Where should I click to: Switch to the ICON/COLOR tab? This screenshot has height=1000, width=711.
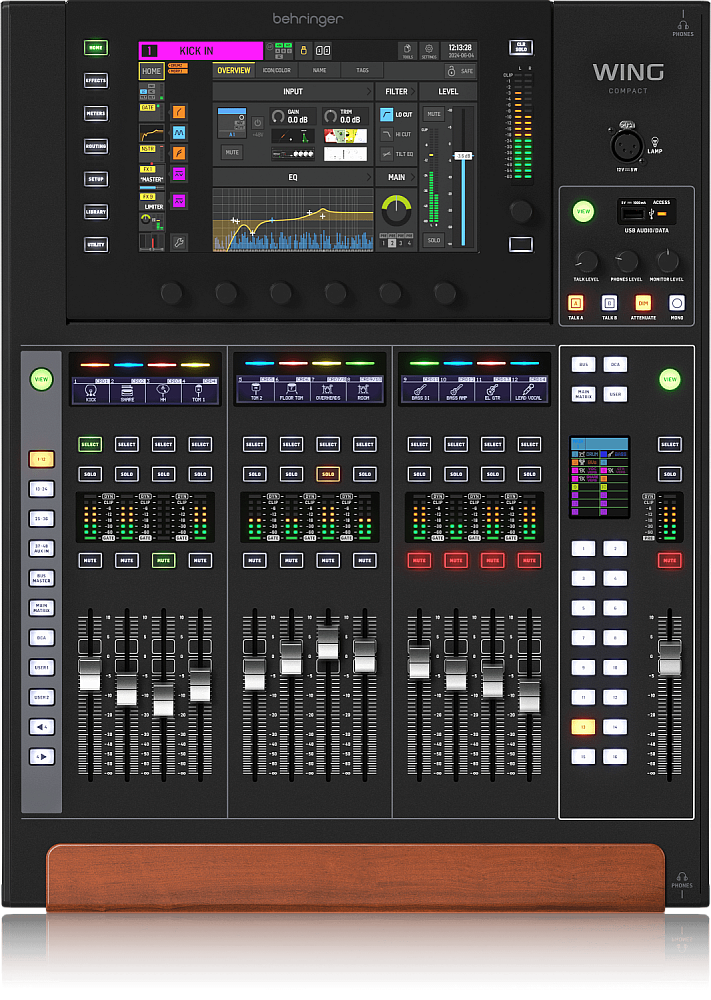pyautogui.click(x=276, y=71)
